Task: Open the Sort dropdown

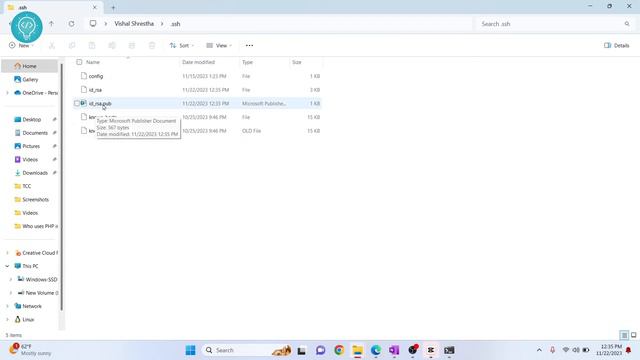Action: (182, 45)
